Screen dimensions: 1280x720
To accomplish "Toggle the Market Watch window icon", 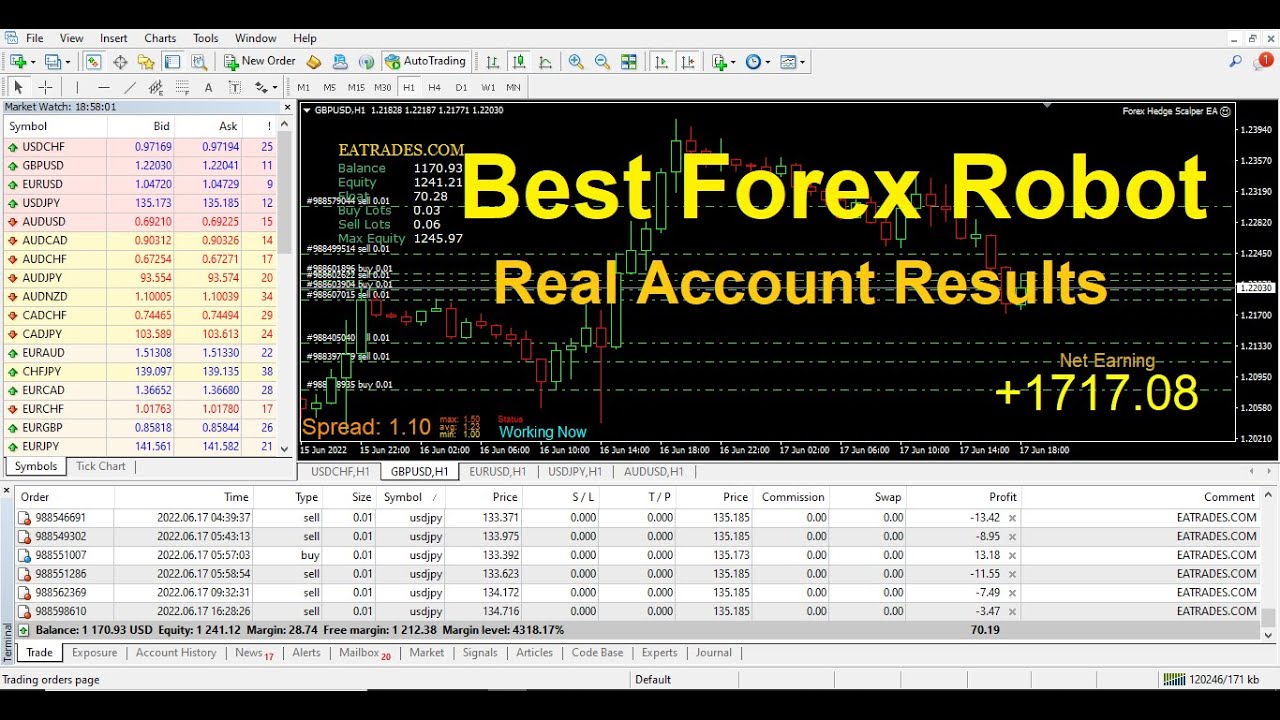I will (x=93, y=61).
